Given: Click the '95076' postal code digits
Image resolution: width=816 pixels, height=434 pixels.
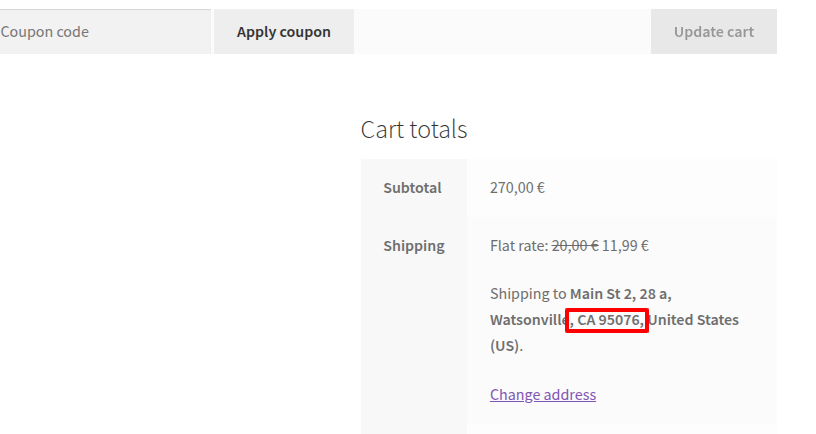Looking at the screenshot, I should click(620, 320).
